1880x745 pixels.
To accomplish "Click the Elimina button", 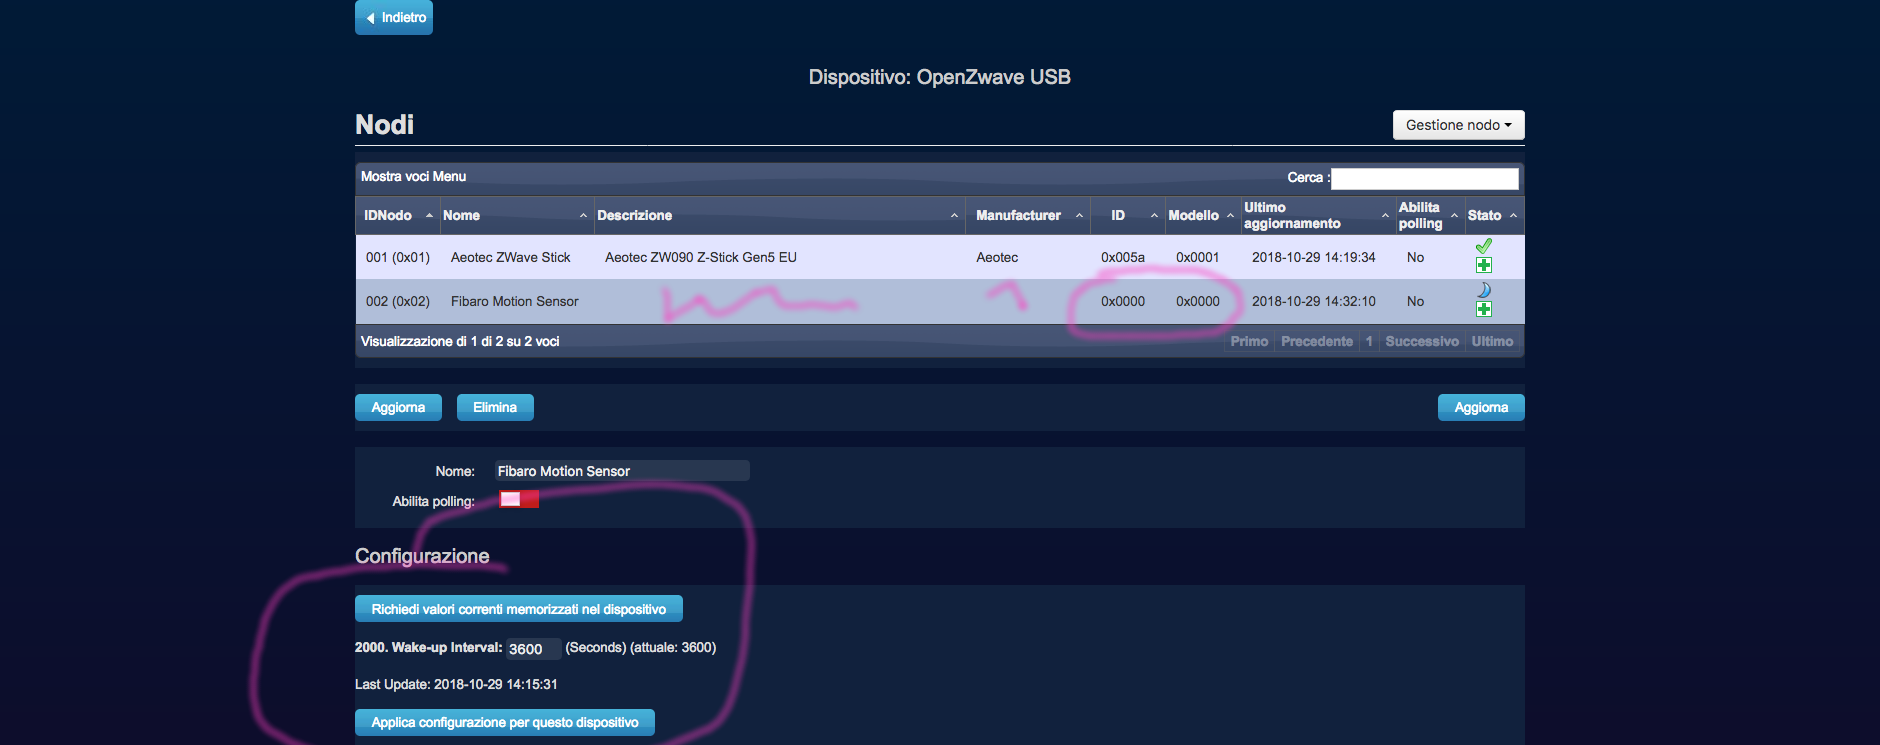I will [495, 408].
